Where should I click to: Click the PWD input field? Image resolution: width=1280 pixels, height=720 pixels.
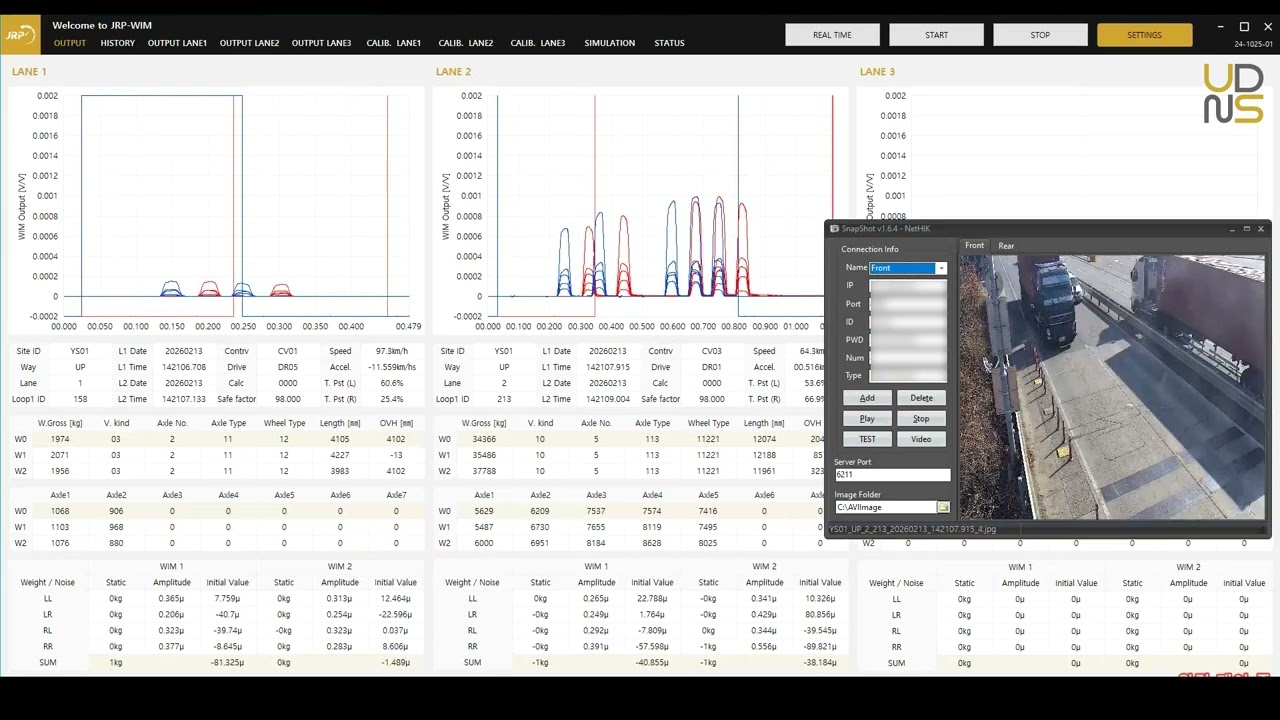pyautogui.click(x=908, y=340)
